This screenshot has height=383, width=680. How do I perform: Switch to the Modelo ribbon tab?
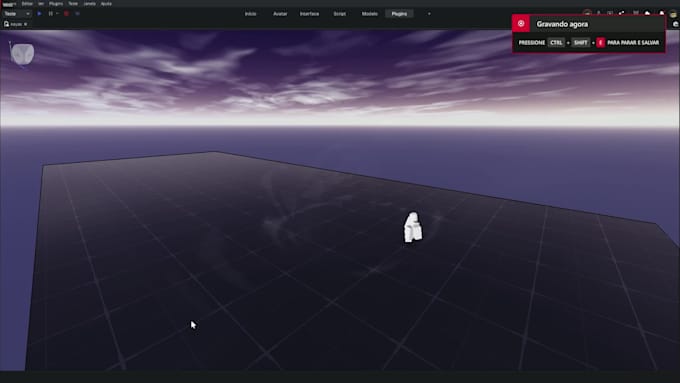point(369,14)
